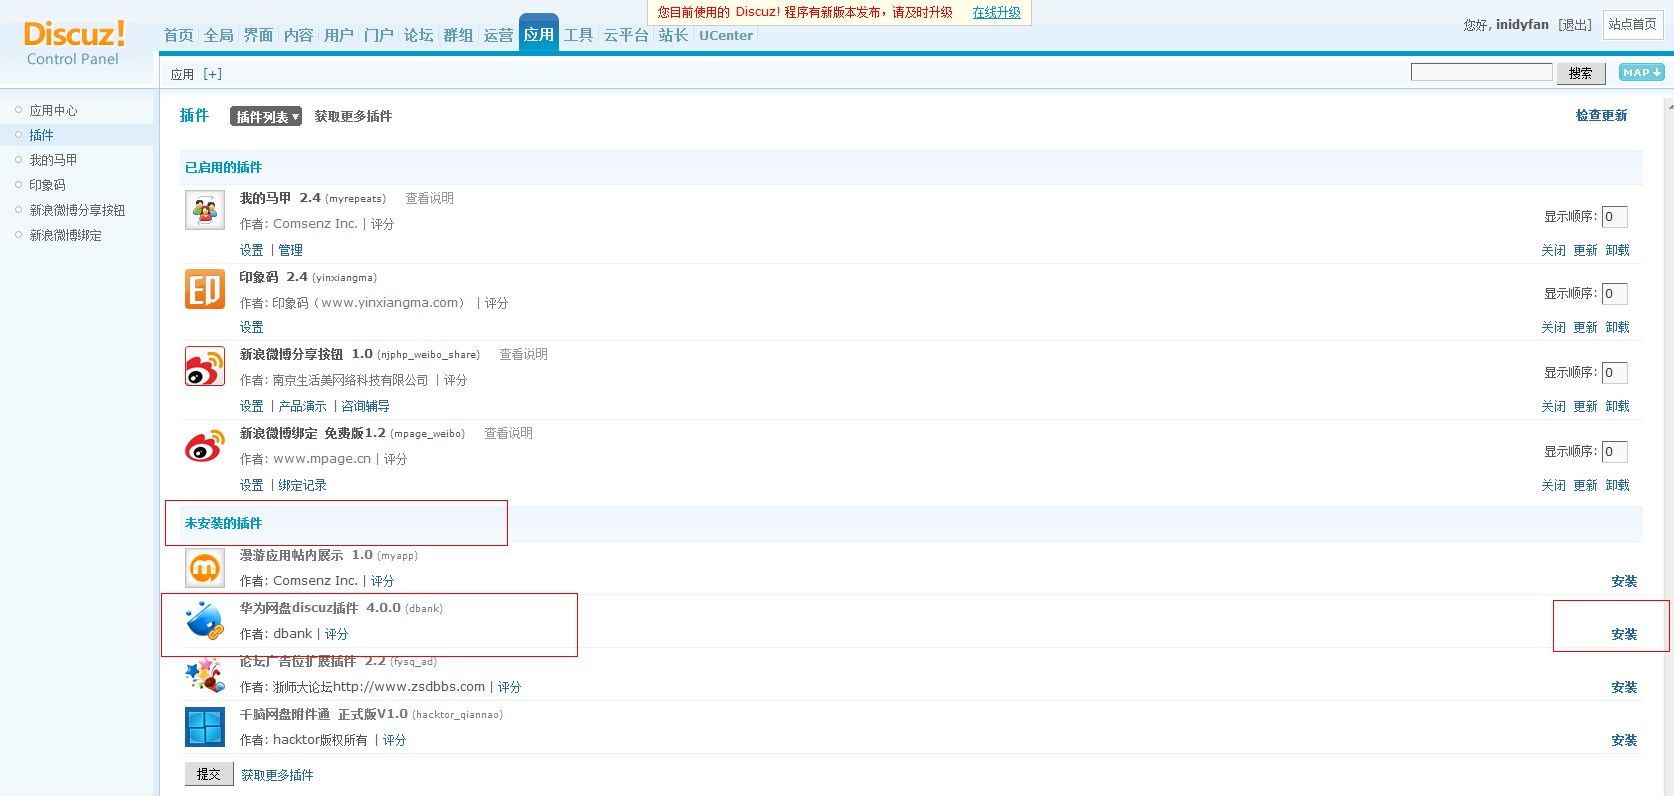Viewport: 1674px width, 796px height.
Task: Click the 印象码 plugin icon
Action: click(x=205, y=289)
